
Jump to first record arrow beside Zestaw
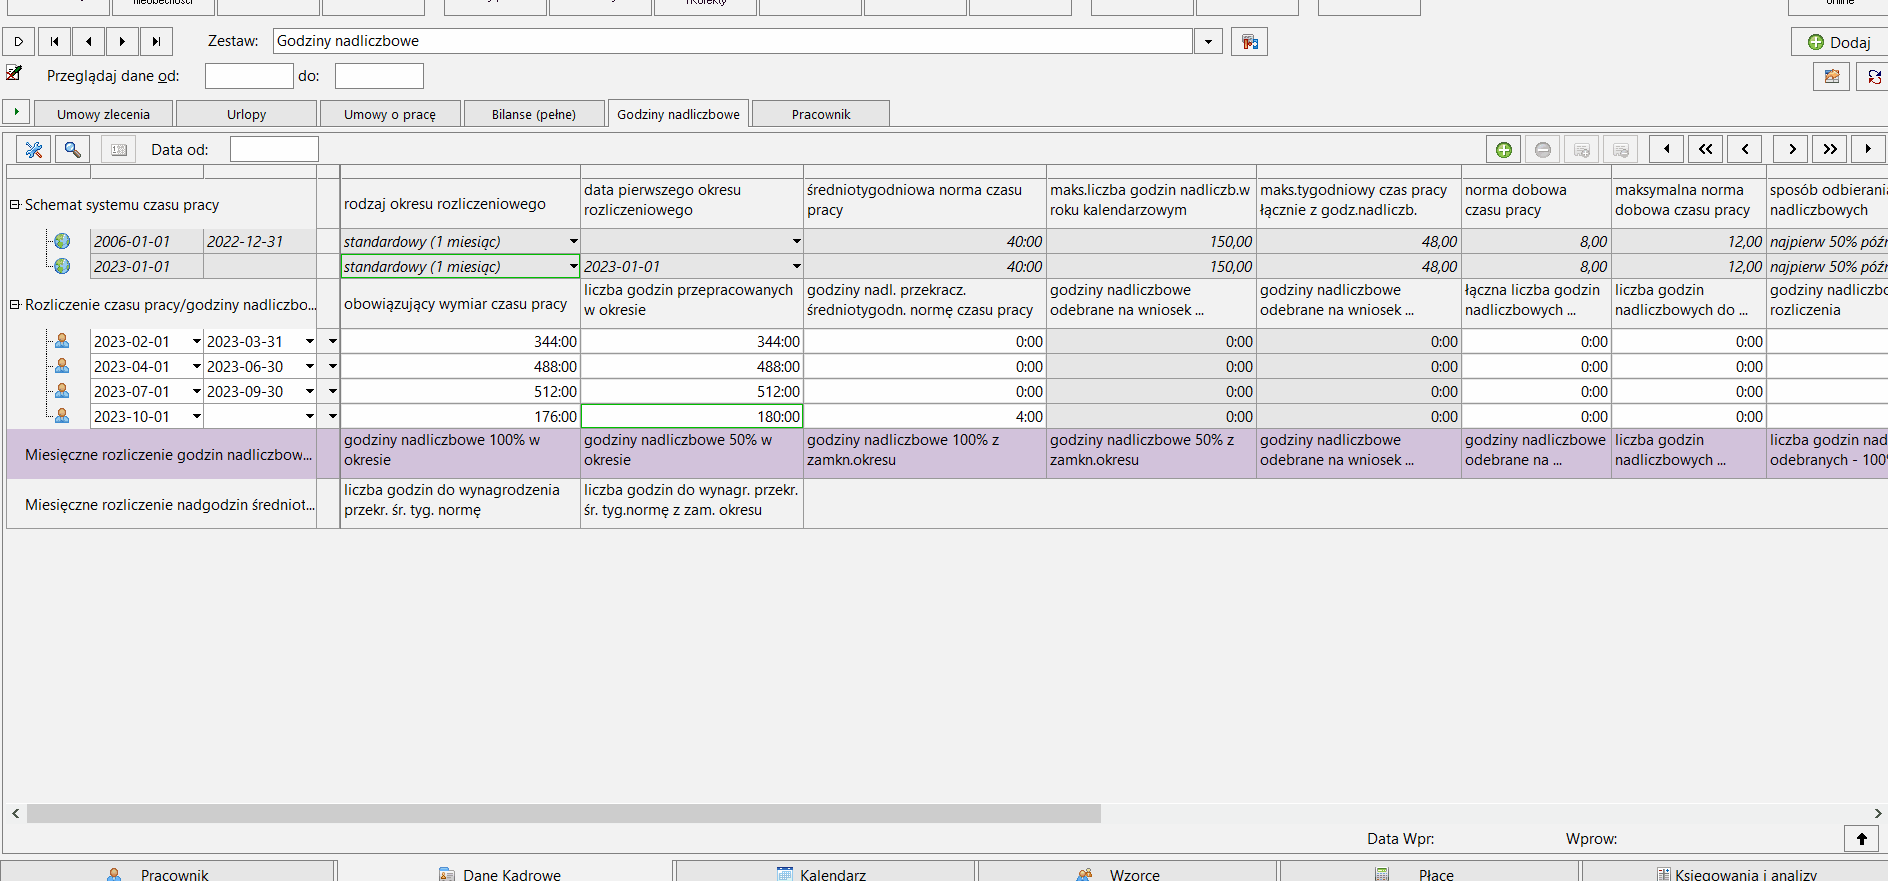point(54,41)
